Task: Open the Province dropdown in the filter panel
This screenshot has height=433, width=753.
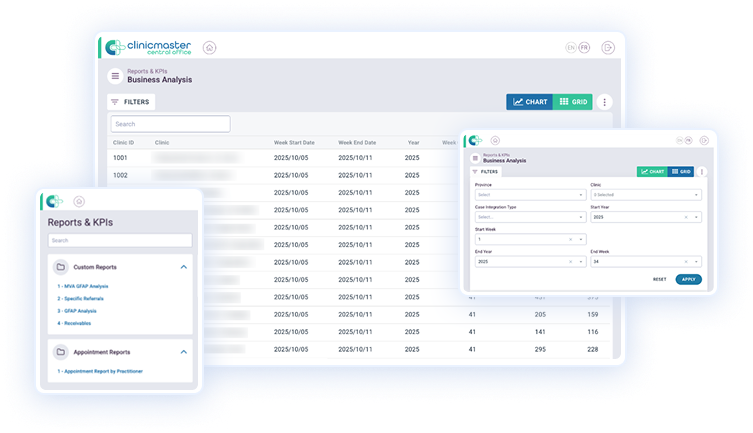Action: pos(529,195)
